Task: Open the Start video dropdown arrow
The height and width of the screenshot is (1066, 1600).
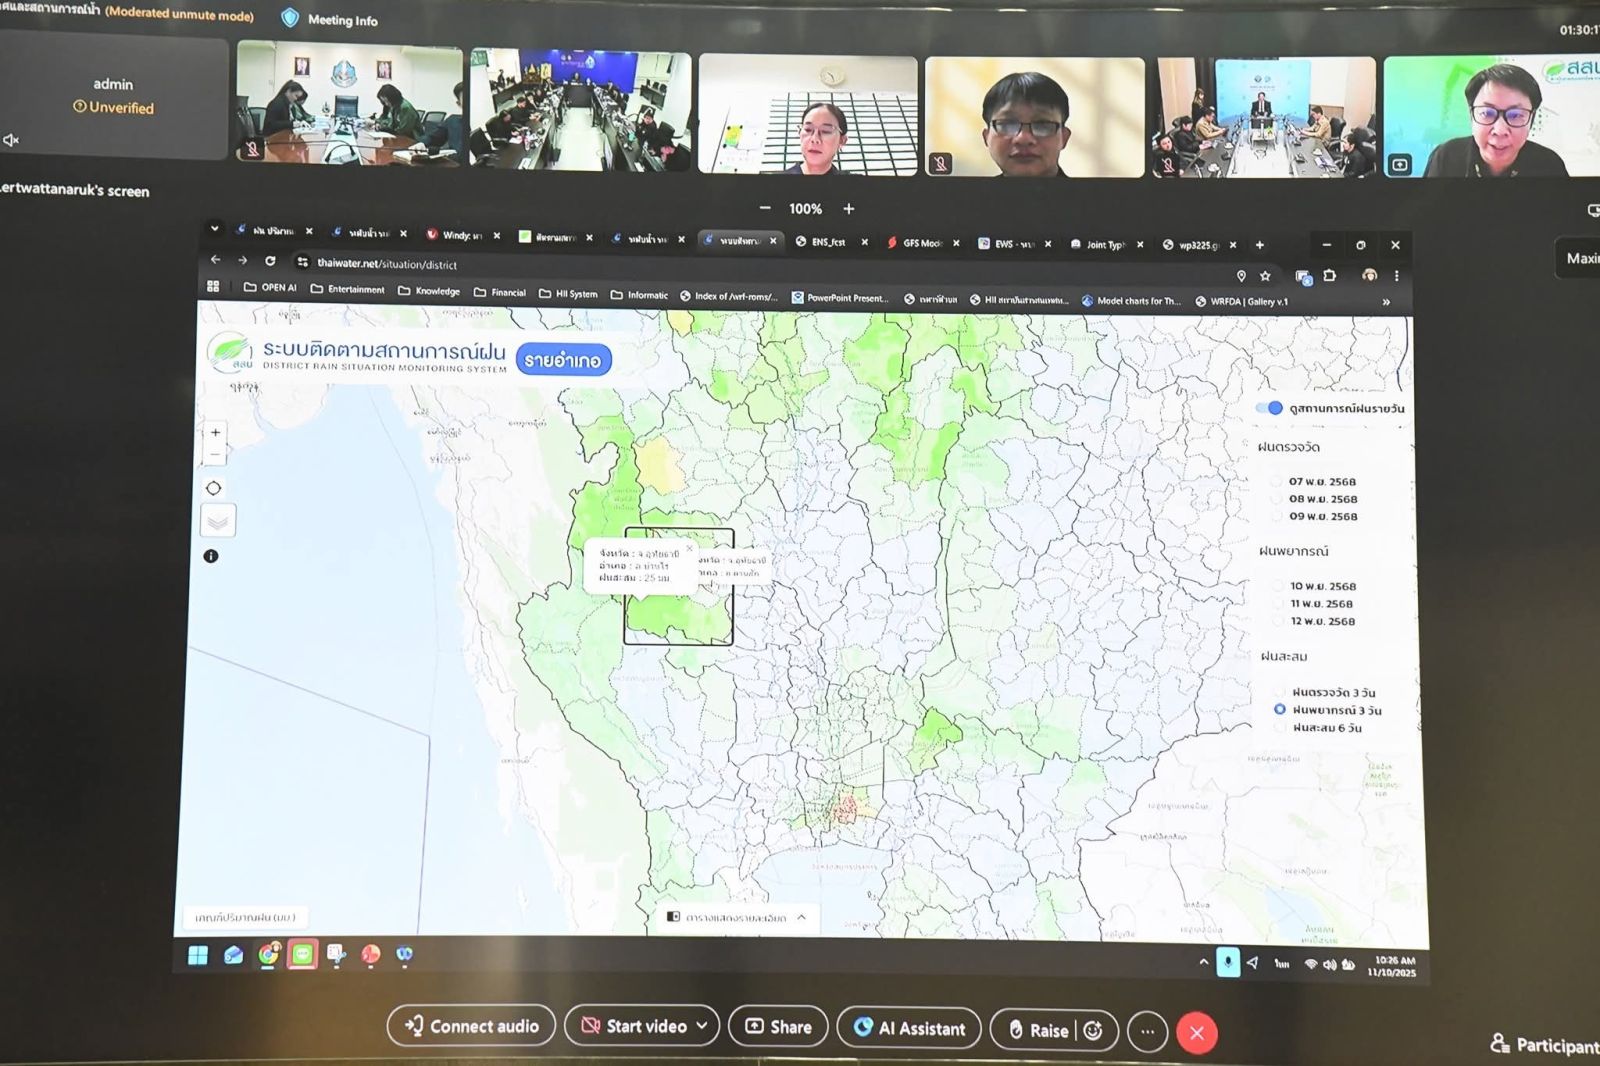Action: tap(702, 1026)
